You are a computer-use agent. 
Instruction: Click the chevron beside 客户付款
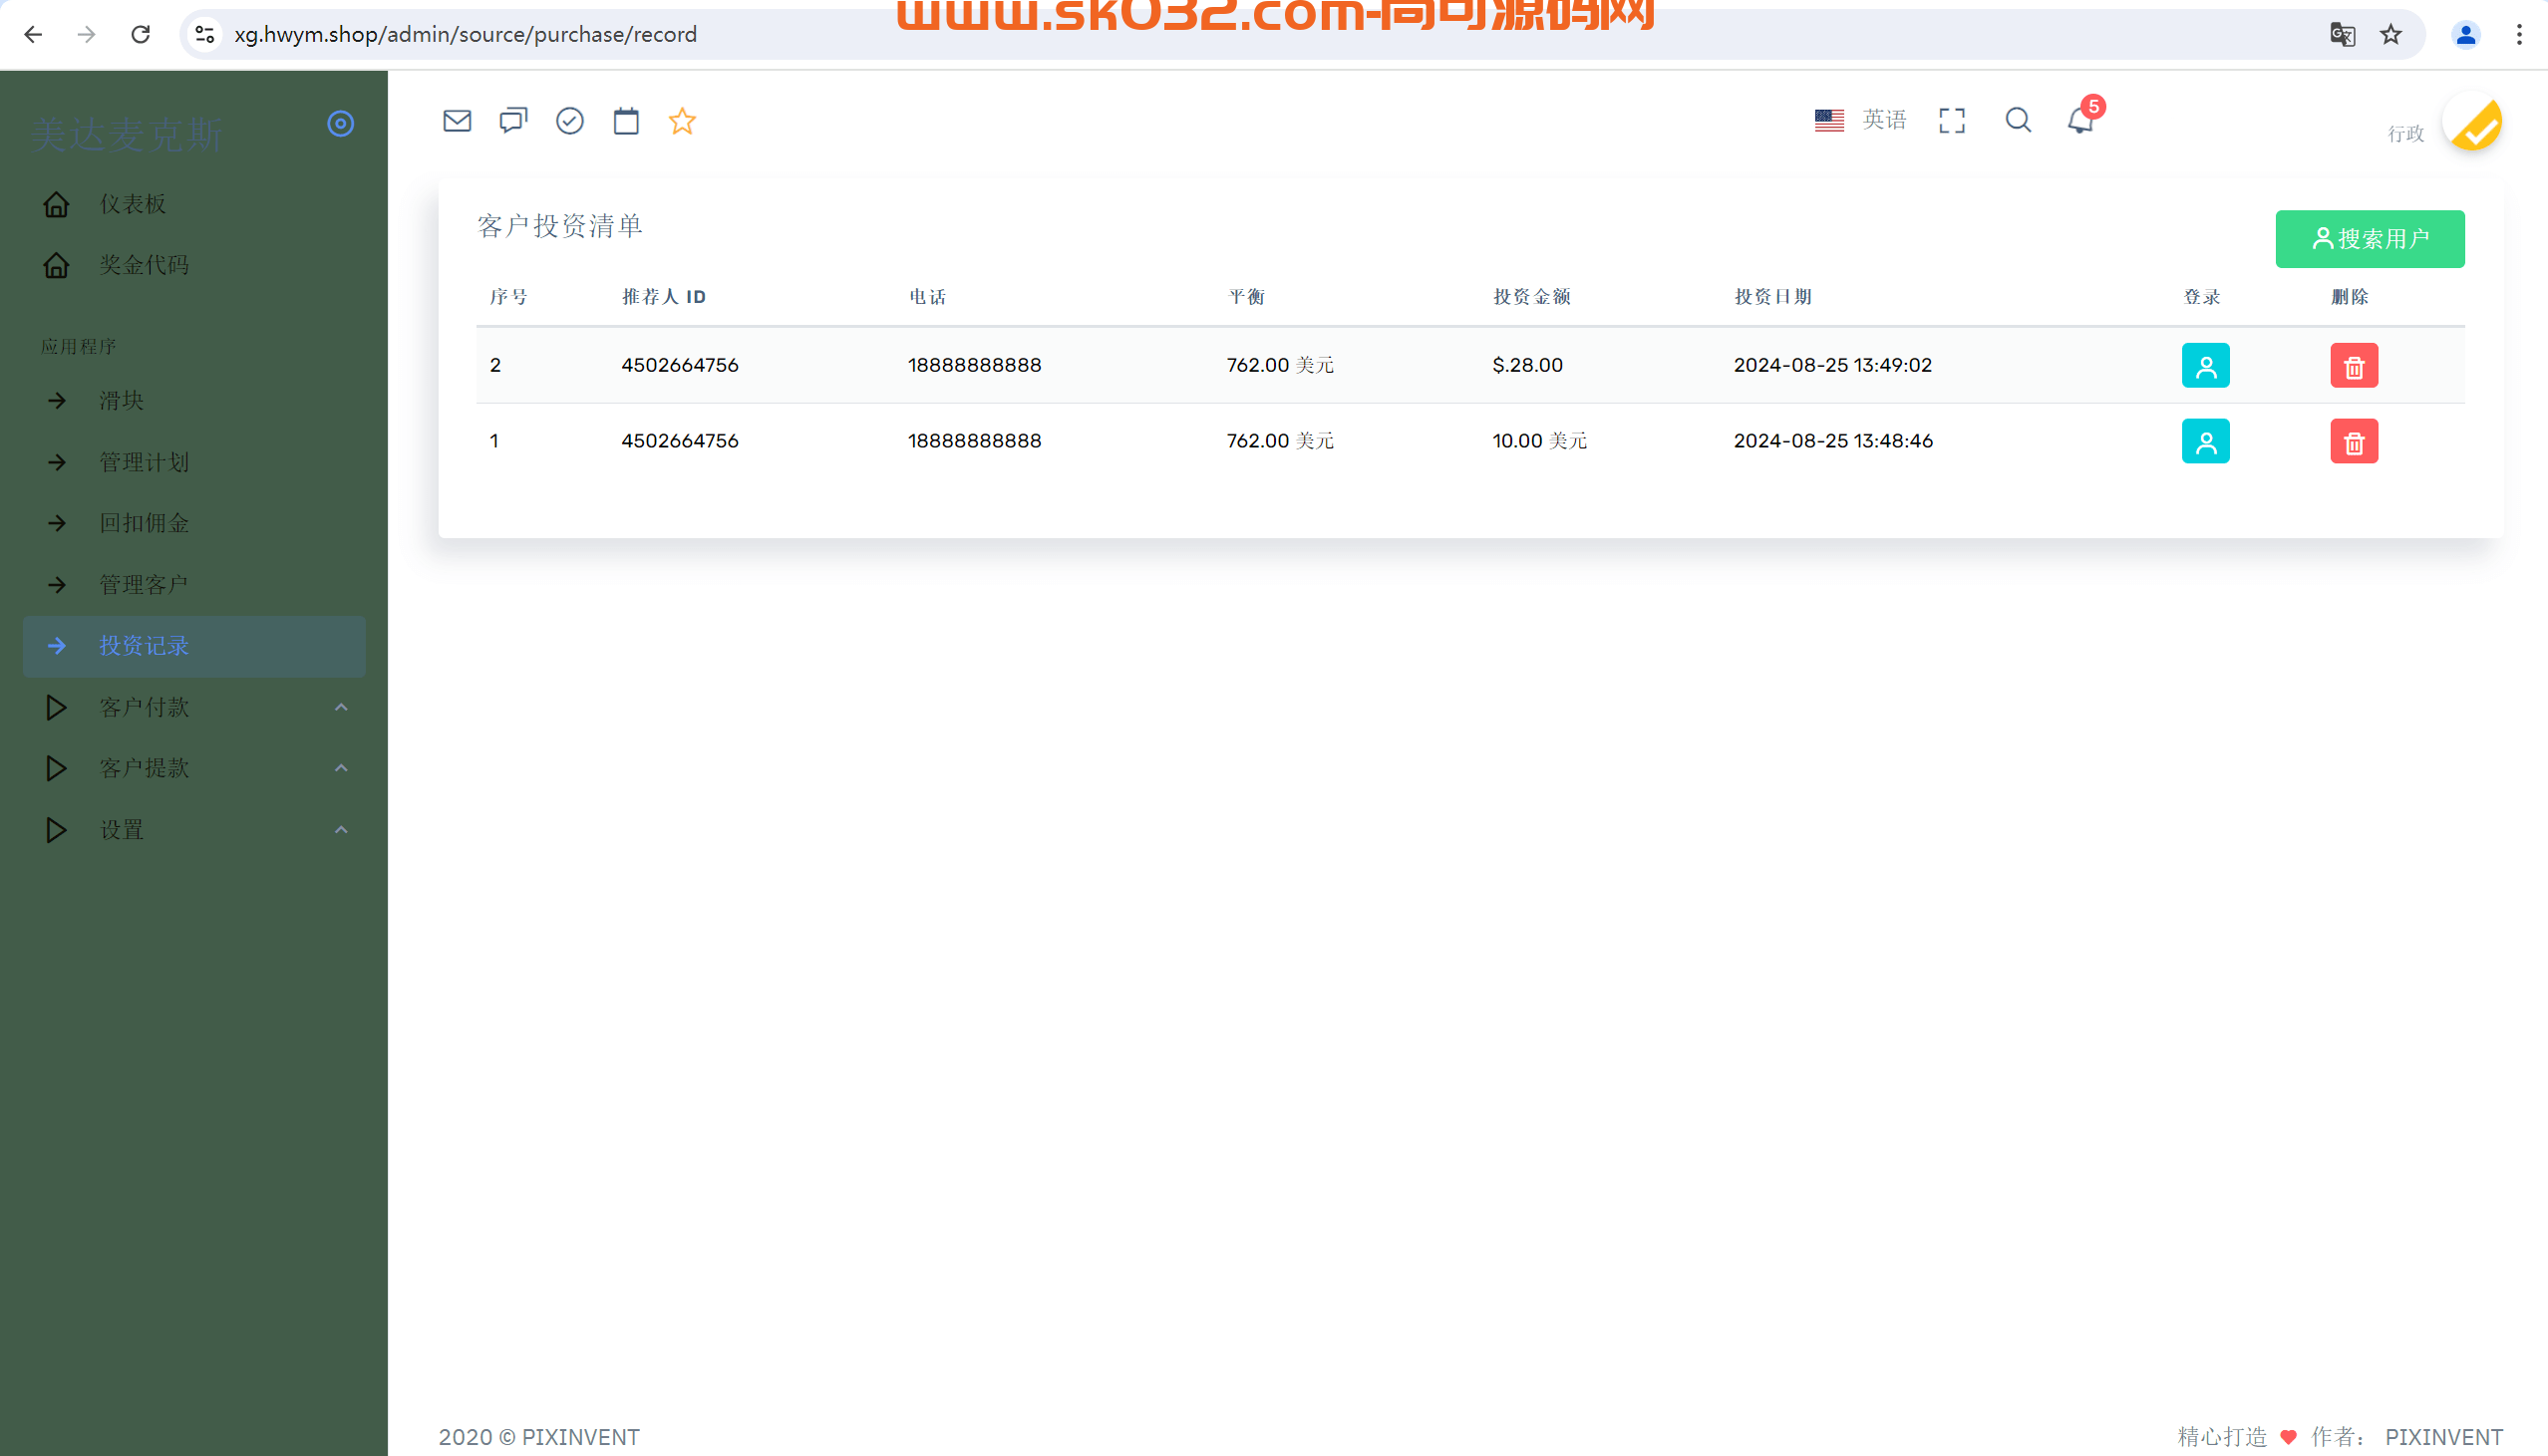point(341,708)
